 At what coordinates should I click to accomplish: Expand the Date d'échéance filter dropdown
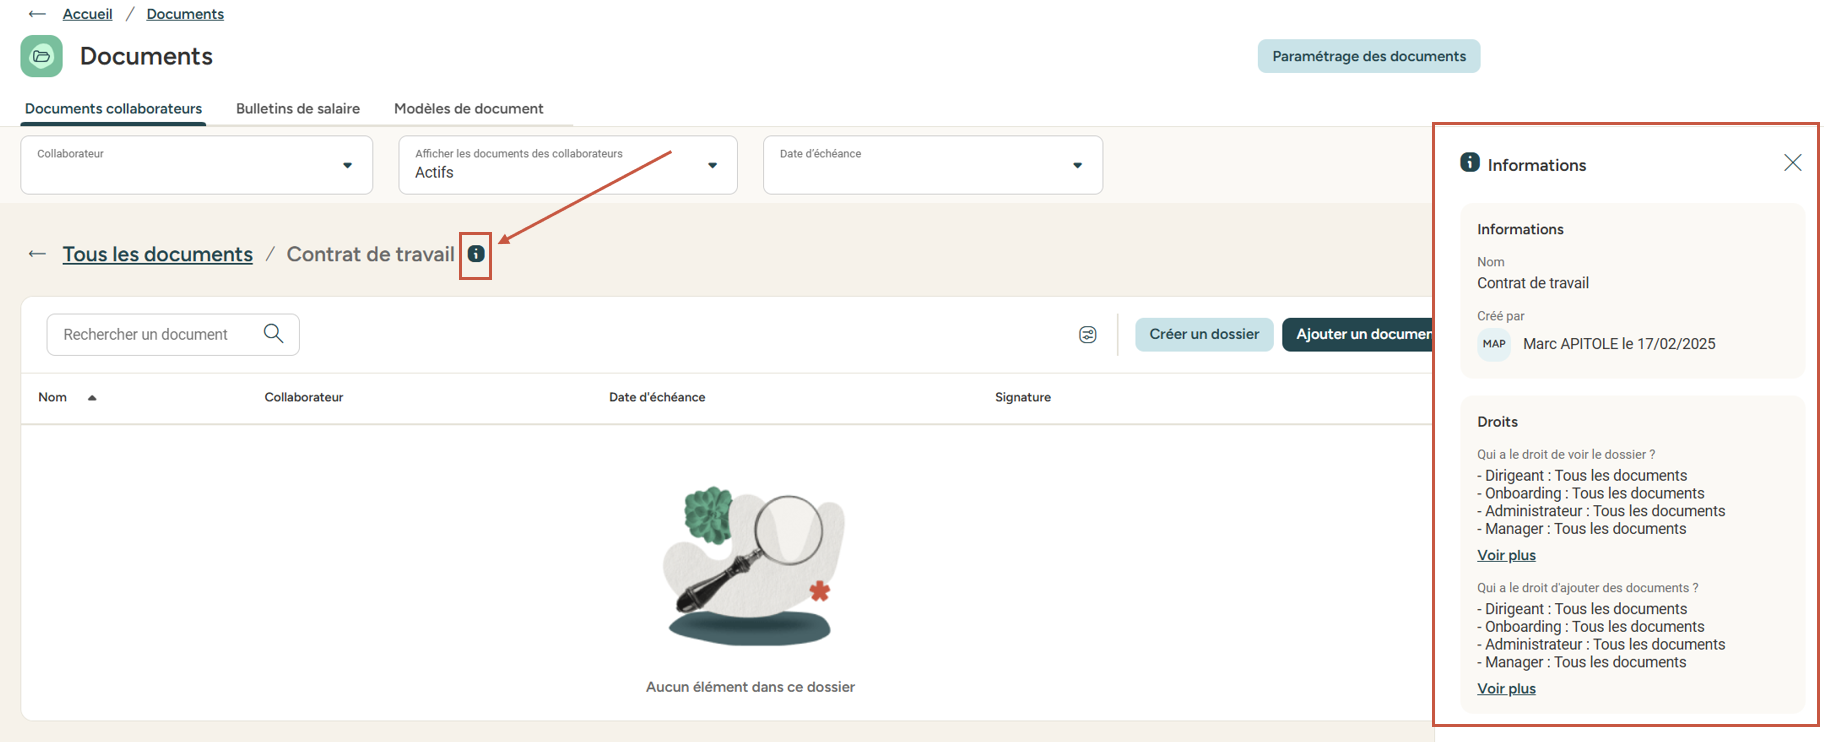[x=1077, y=165]
